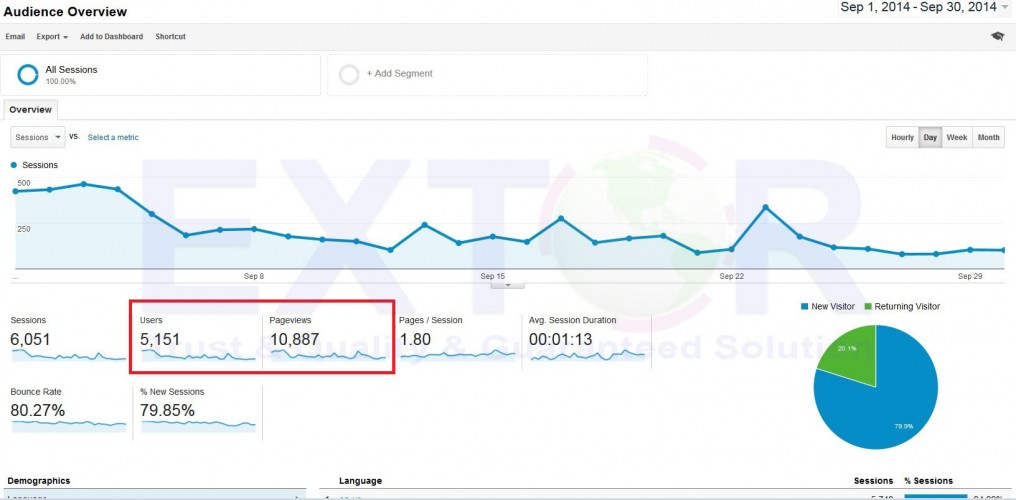The height and width of the screenshot is (500, 1016).
Task: Click the Avg. Session Duration sparkline
Action: click(x=587, y=355)
